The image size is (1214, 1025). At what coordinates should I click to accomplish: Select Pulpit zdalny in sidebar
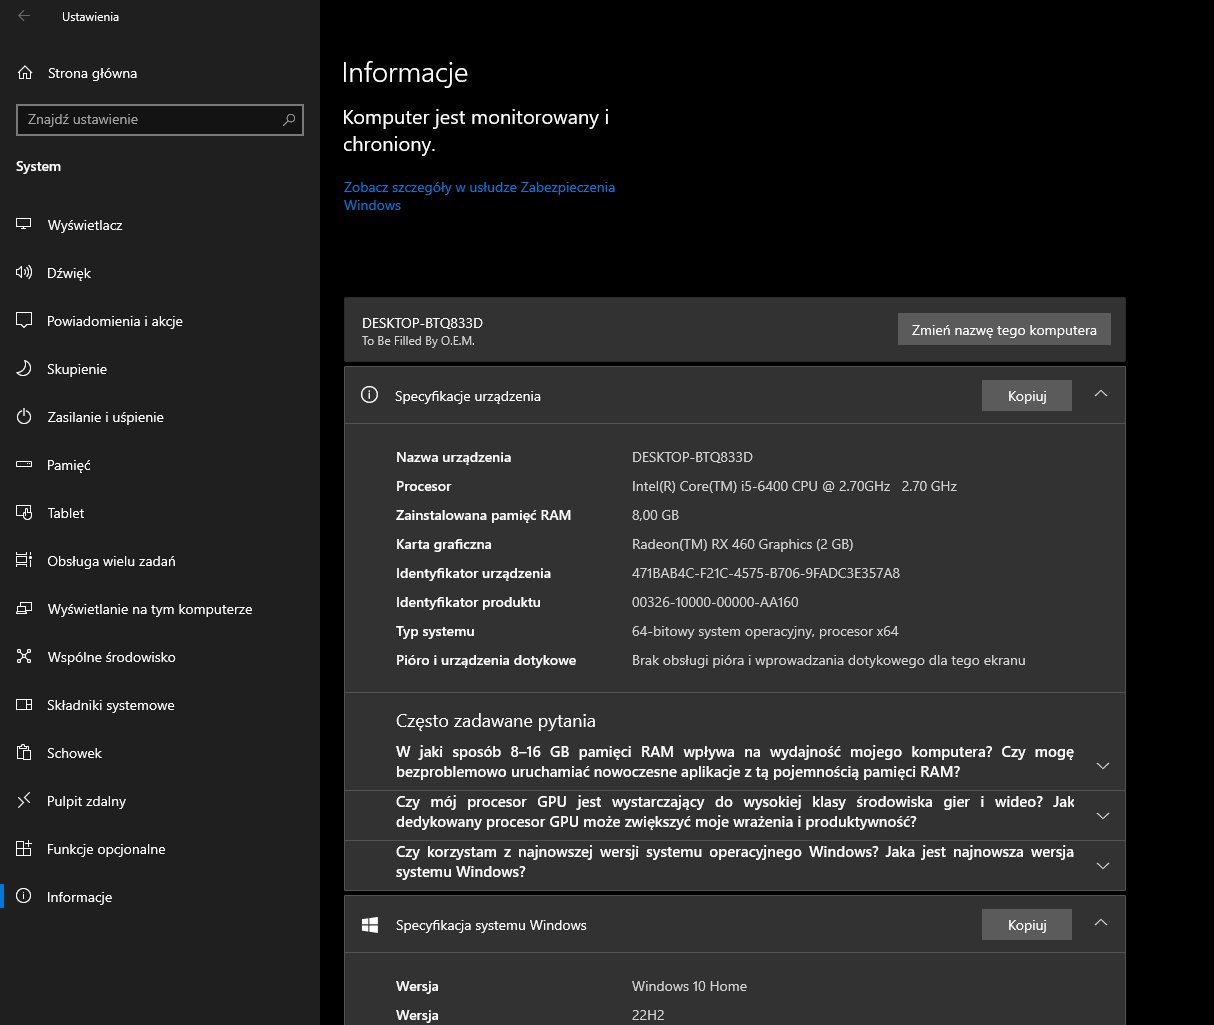click(160, 801)
